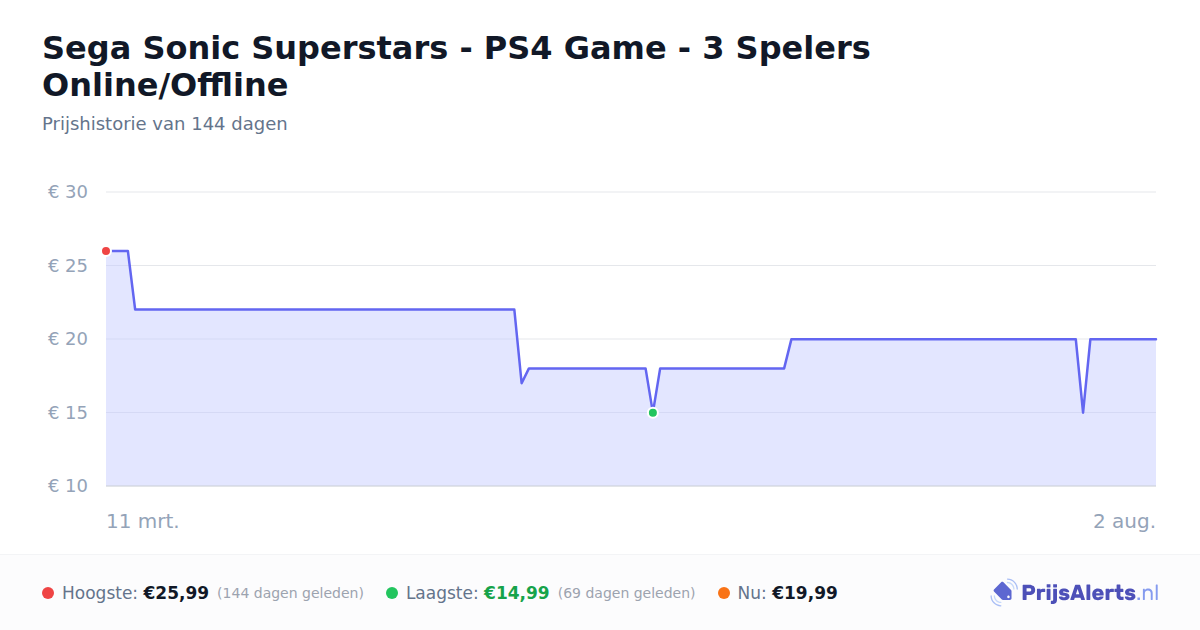Click the 11 mrt. start date label
This screenshot has height=630, width=1200.
coord(143,521)
